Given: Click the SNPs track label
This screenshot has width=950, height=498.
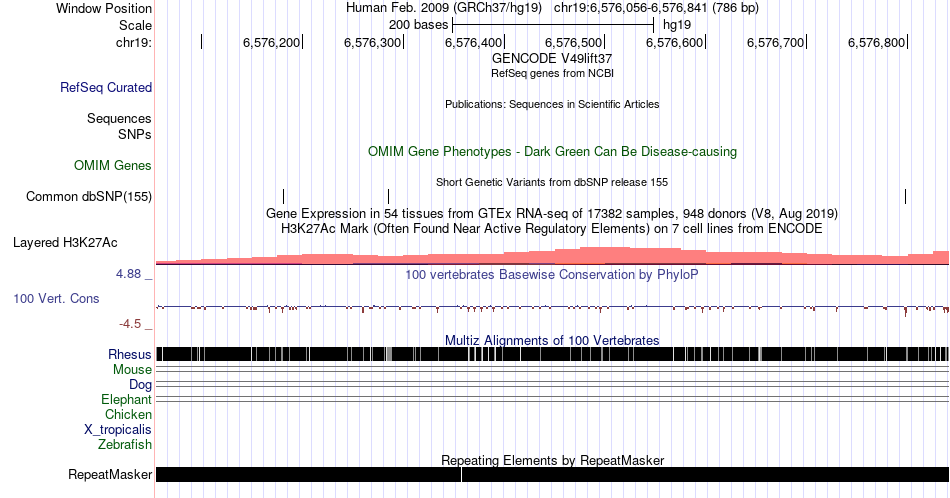Looking at the screenshot, I should [x=135, y=134].
